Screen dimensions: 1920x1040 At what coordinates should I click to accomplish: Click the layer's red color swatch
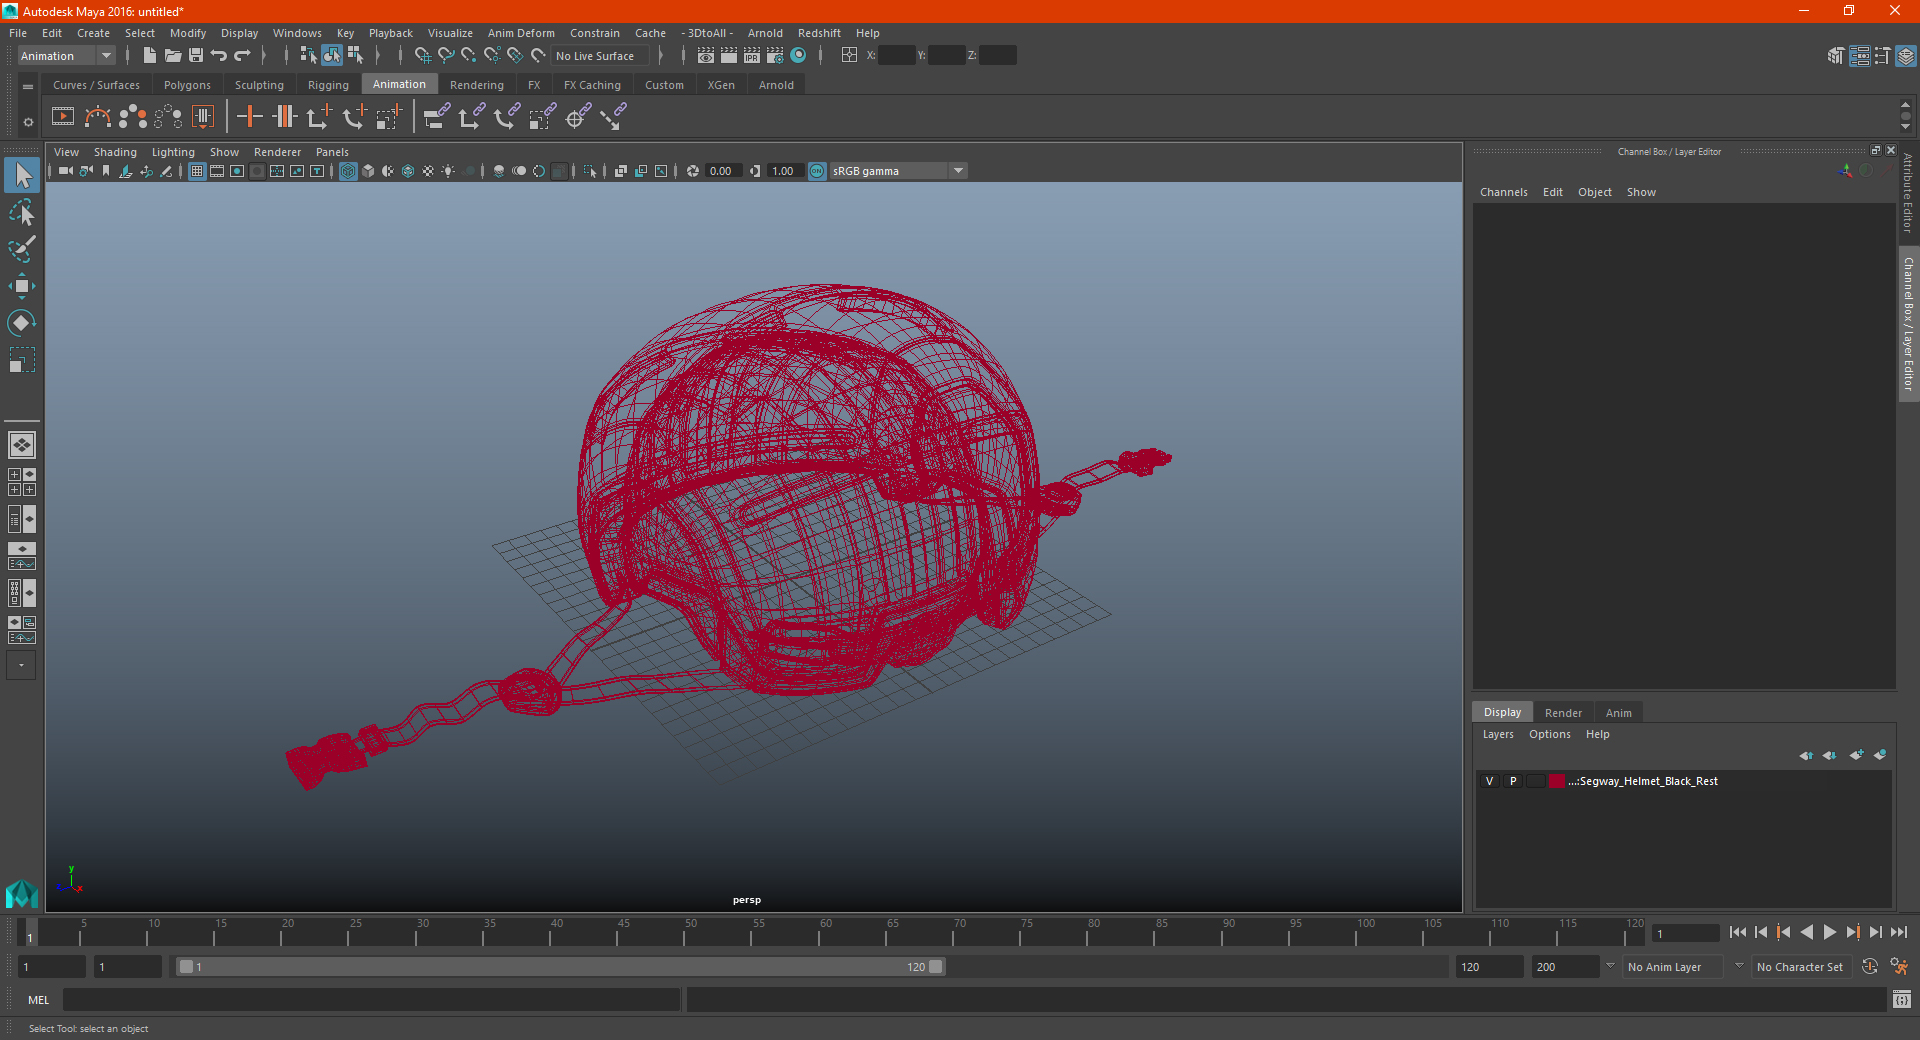(1557, 781)
